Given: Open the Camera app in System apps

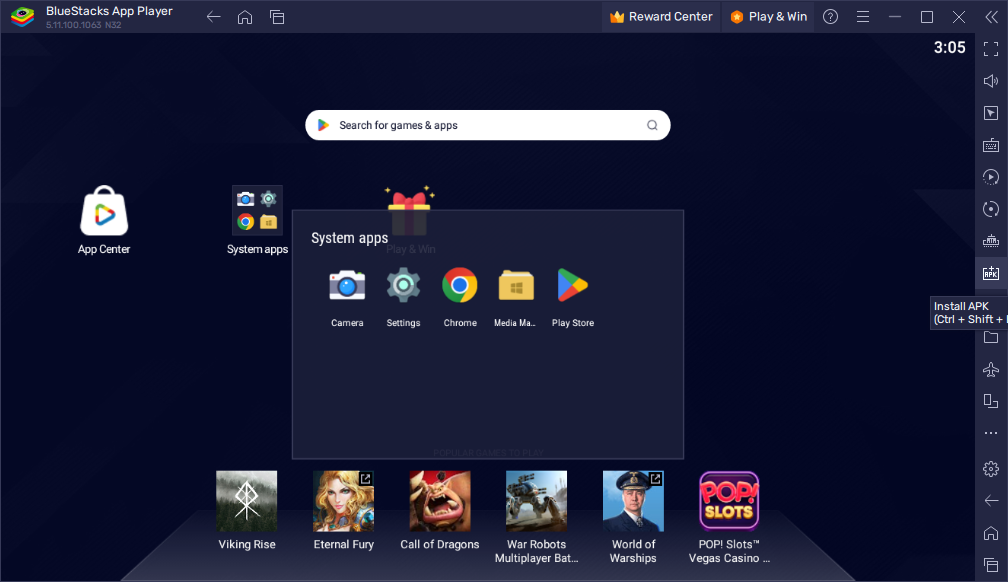Looking at the screenshot, I should [x=347, y=286].
